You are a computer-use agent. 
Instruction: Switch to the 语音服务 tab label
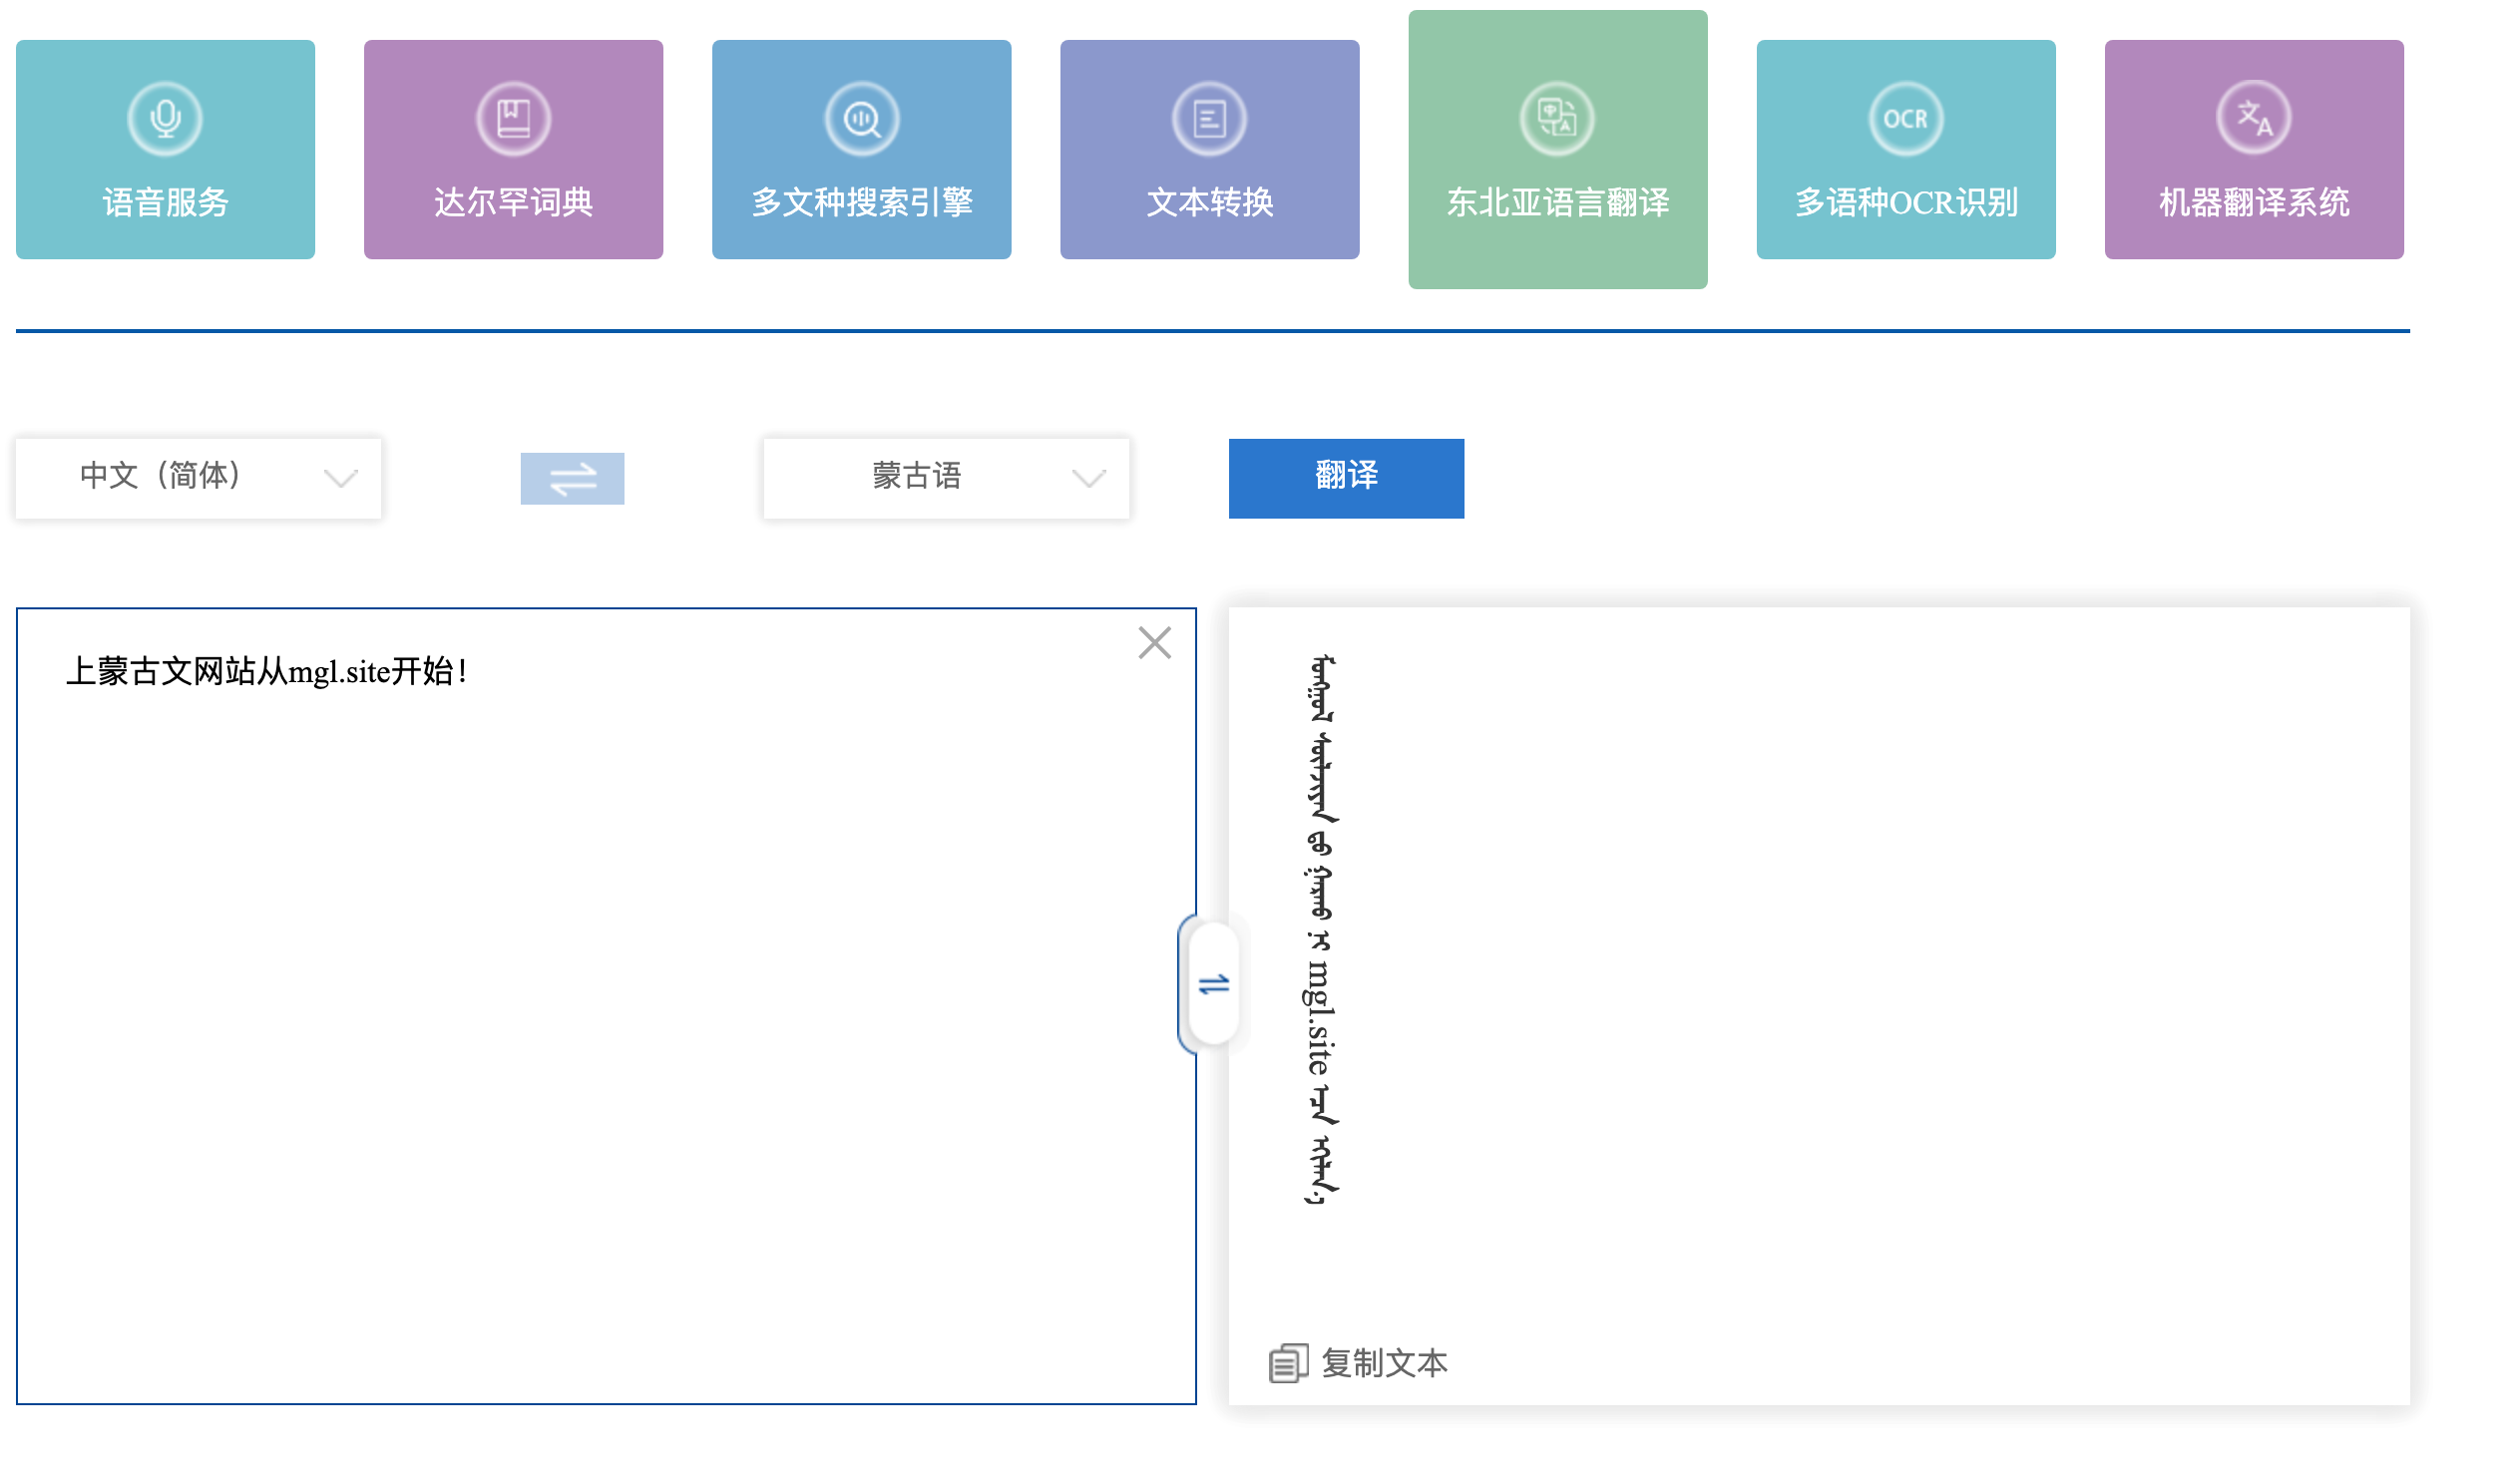click(x=165, y=203)
